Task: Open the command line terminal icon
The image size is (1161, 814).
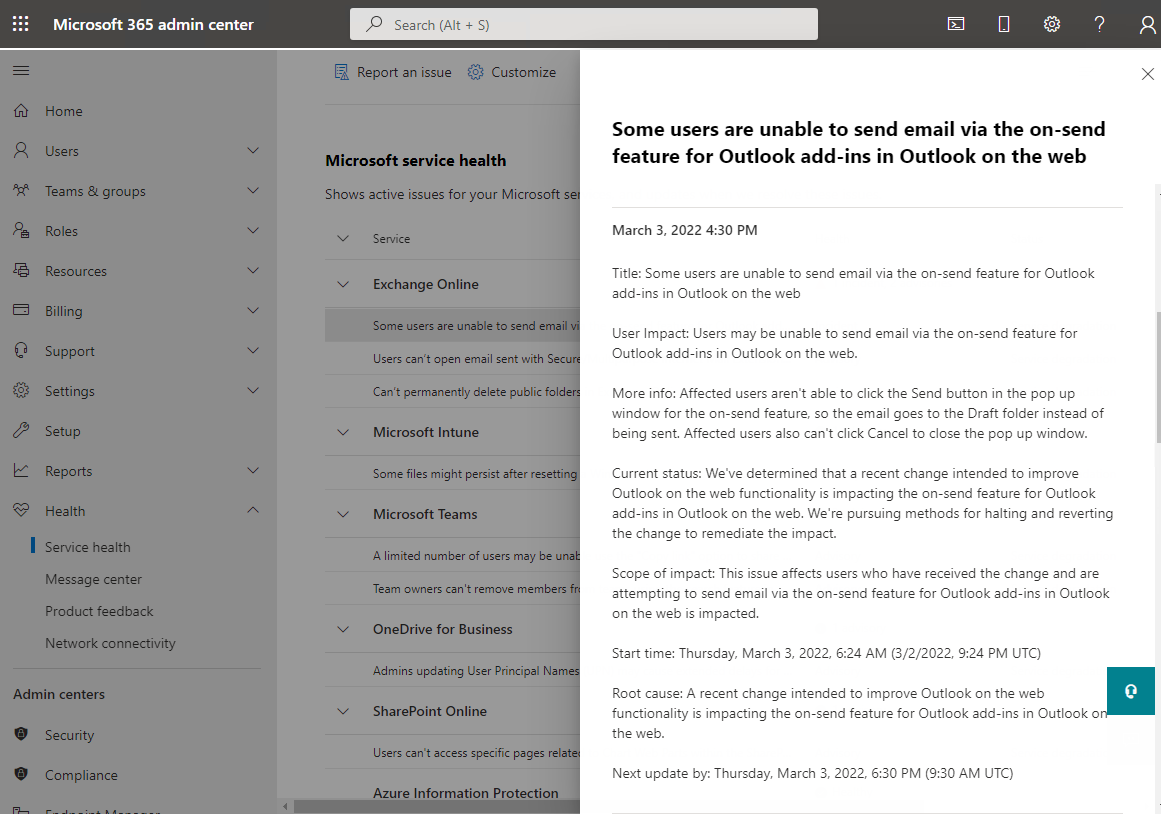Action: [x=955, y=23]
